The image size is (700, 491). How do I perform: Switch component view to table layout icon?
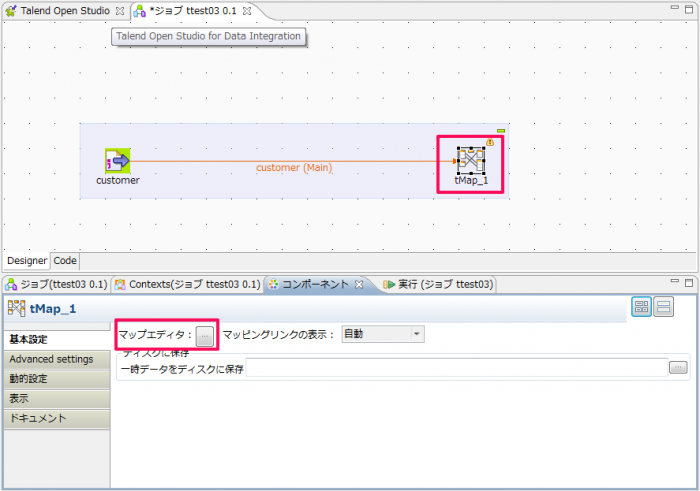point(642,307)
